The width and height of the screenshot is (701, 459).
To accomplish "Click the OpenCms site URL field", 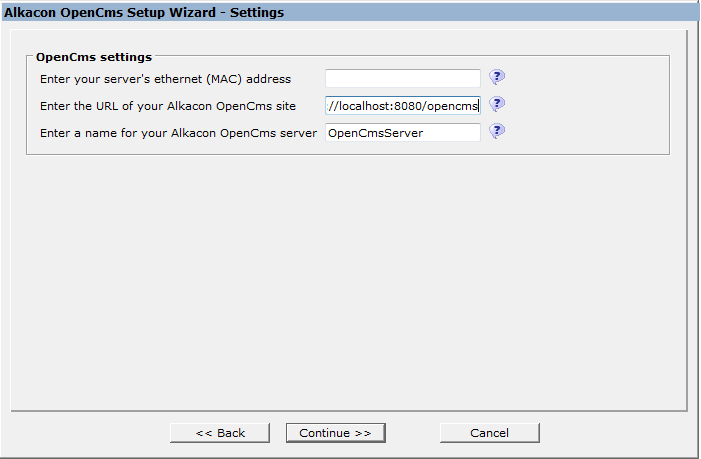I will click(x=403, y=105).
